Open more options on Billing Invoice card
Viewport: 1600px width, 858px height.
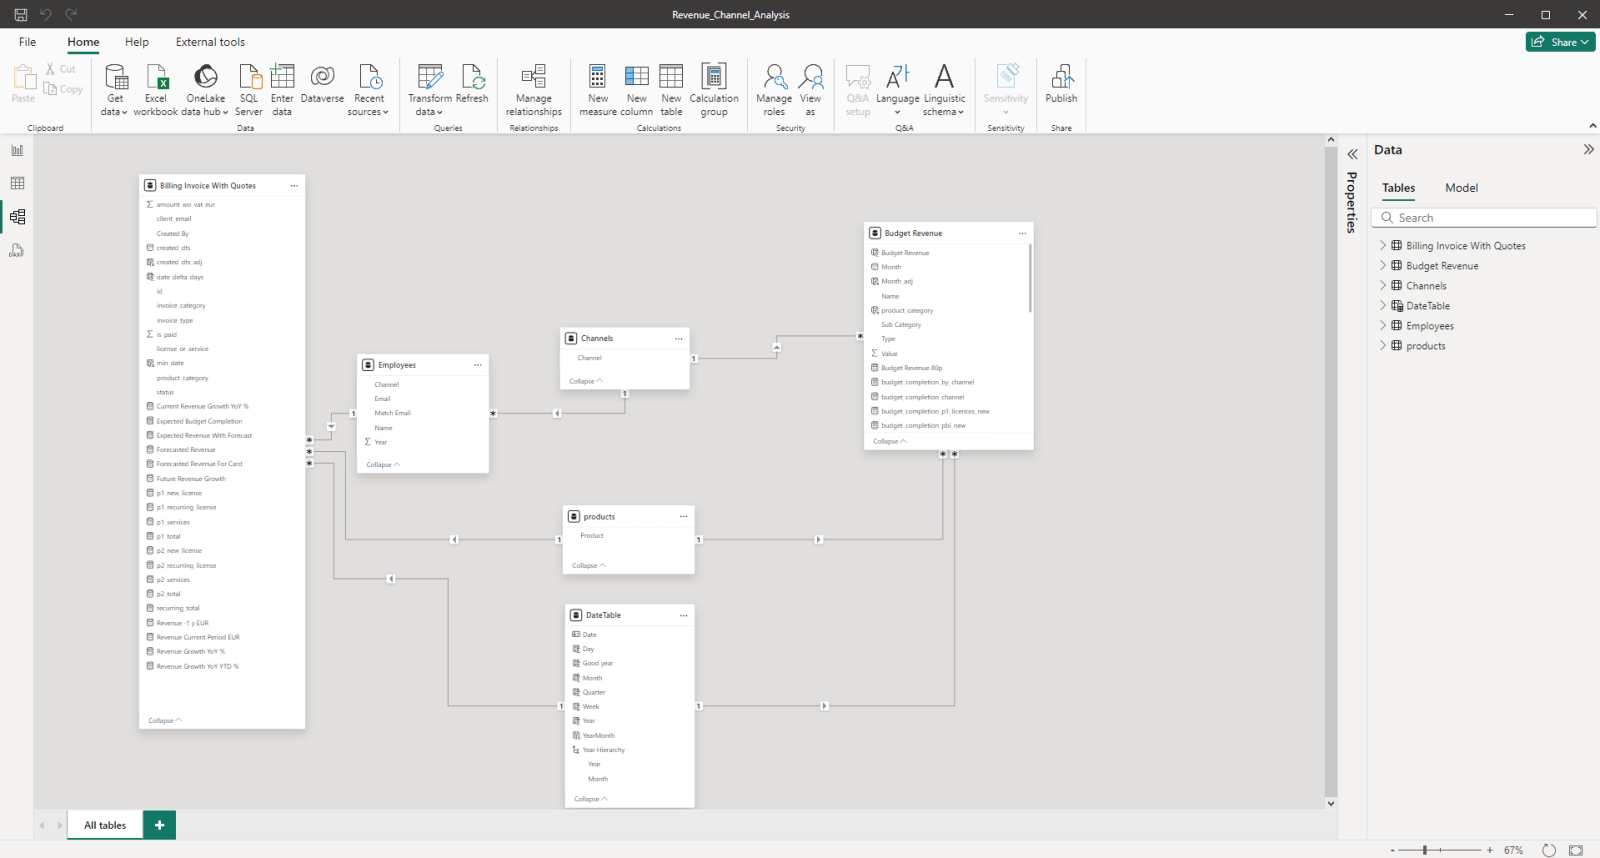pos(294,186)
